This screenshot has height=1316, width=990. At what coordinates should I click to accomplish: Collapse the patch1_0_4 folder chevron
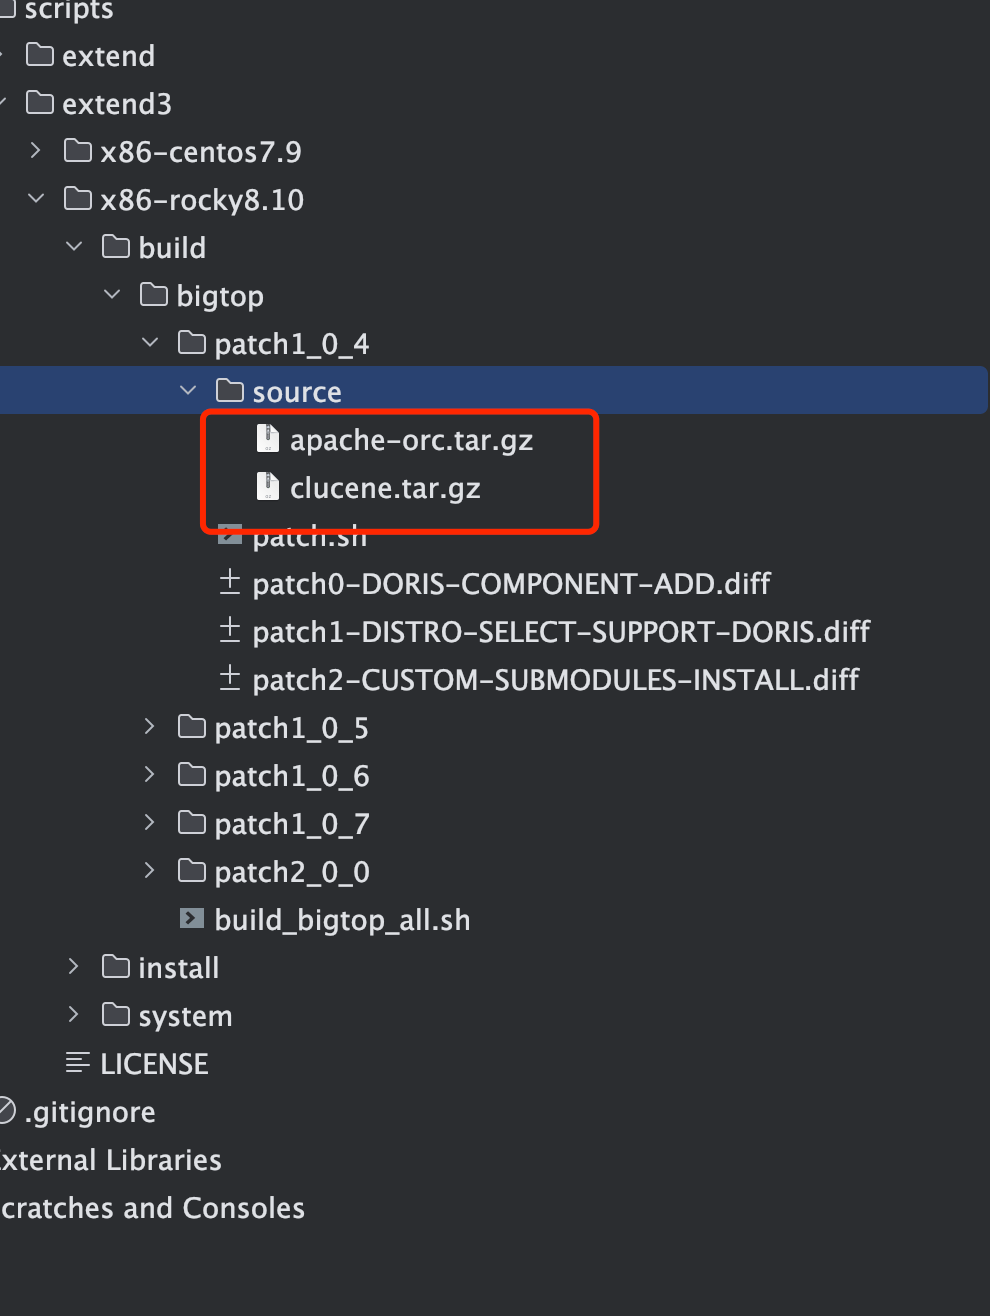pyautogui.click(x=150, y=343)
